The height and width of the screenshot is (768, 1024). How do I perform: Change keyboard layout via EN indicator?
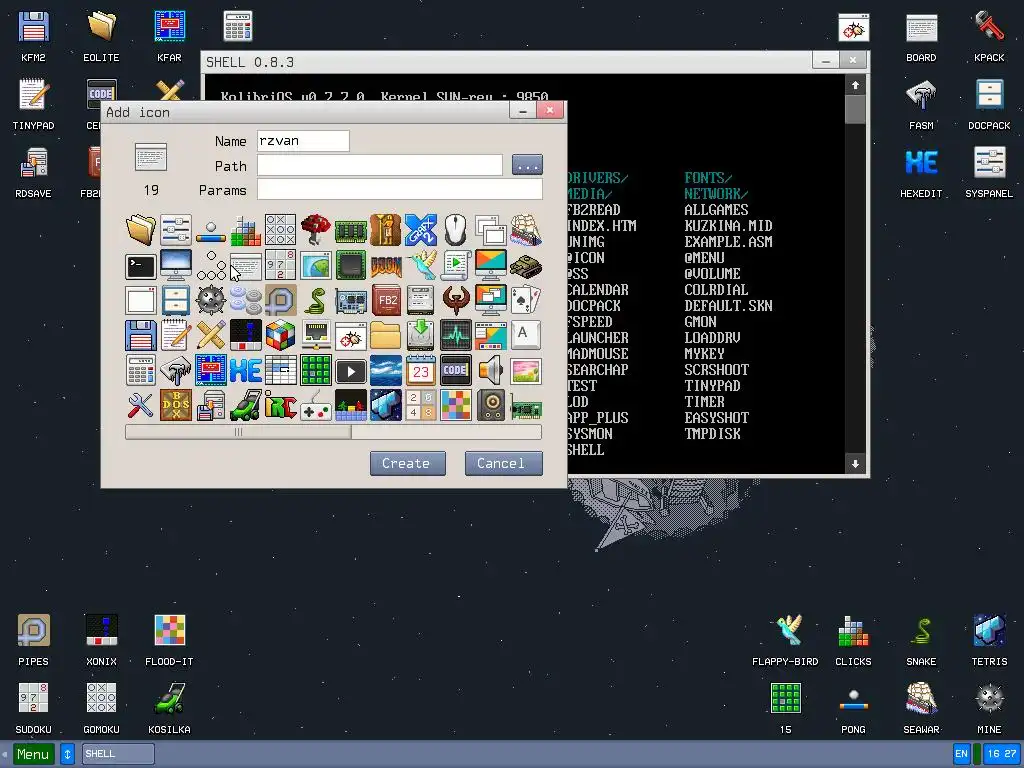[961, 754]
